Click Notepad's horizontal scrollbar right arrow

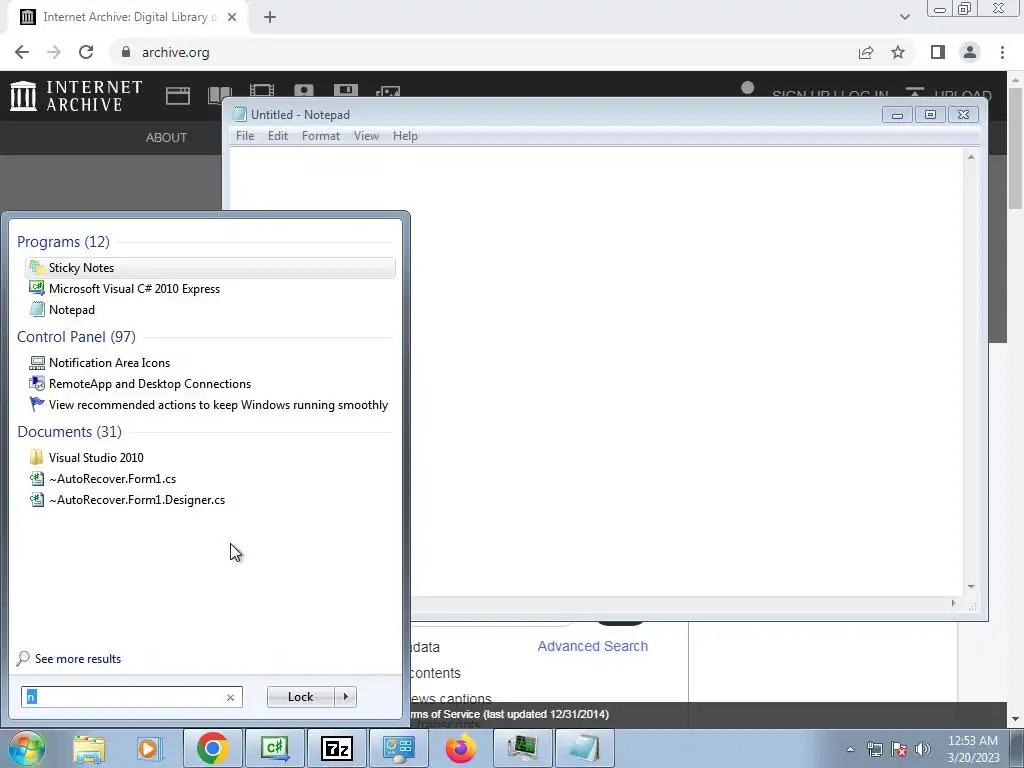point(953,603)
